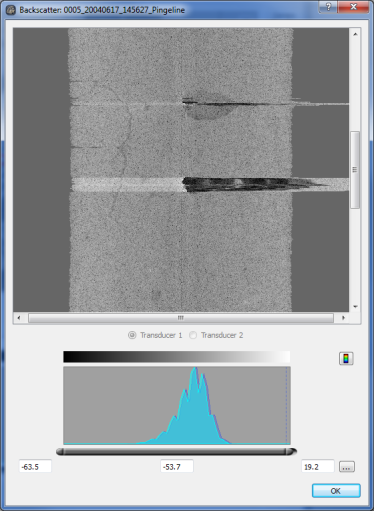Open the color map picker icon
Image resolution: width=374 pixels, height=511 pixels.
point(346,358)
